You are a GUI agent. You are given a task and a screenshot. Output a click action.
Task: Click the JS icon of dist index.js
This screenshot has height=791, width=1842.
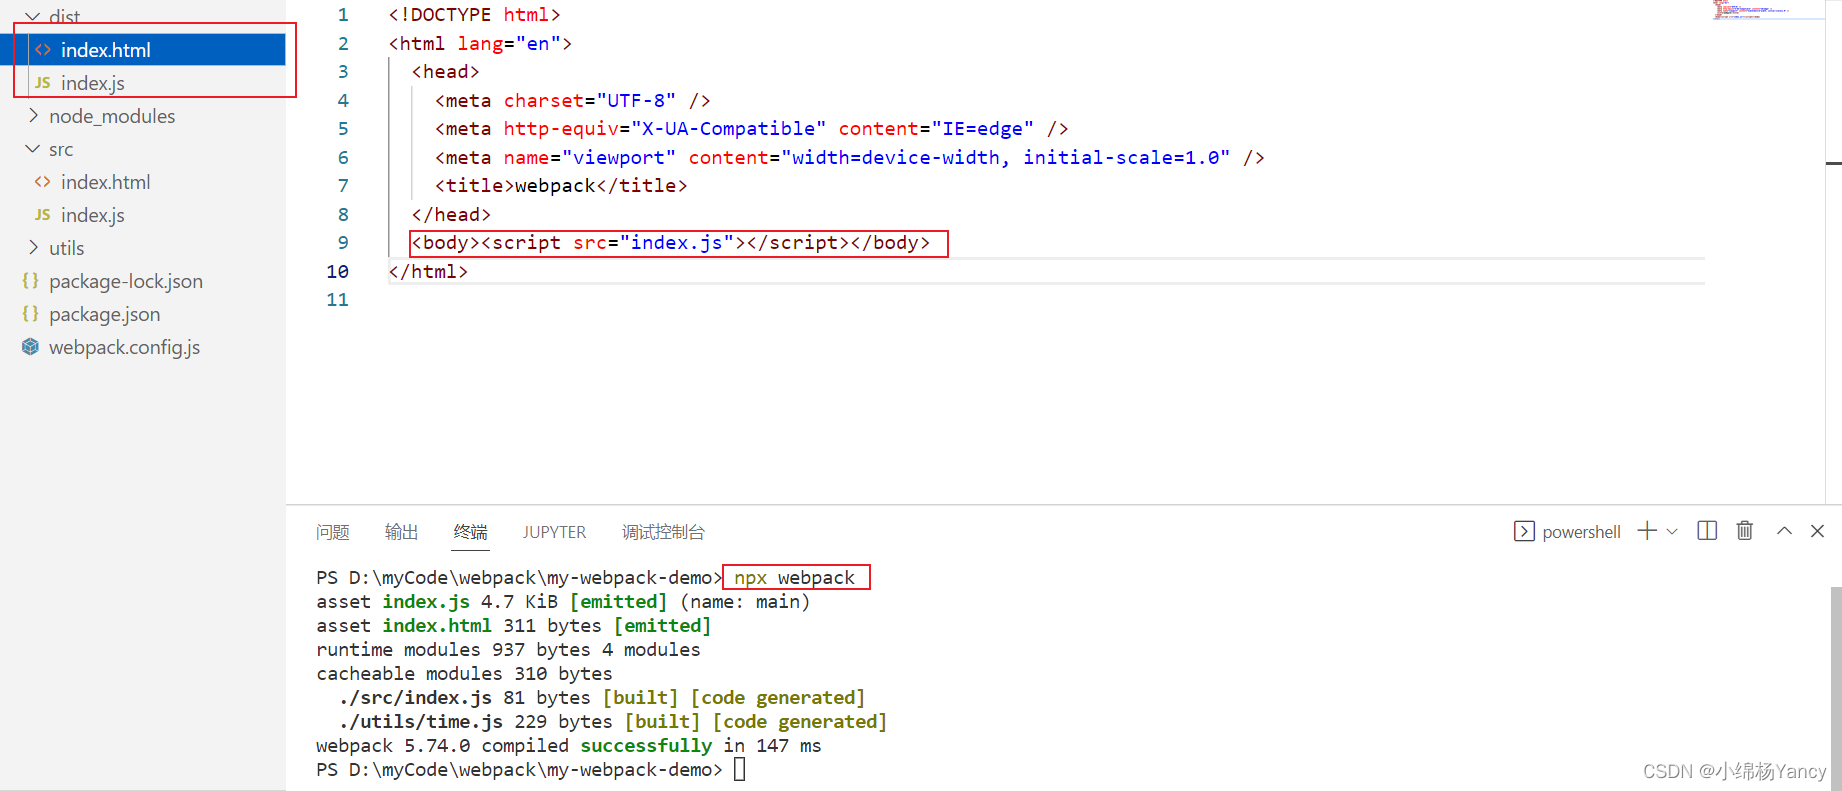(x=43, y=83)
